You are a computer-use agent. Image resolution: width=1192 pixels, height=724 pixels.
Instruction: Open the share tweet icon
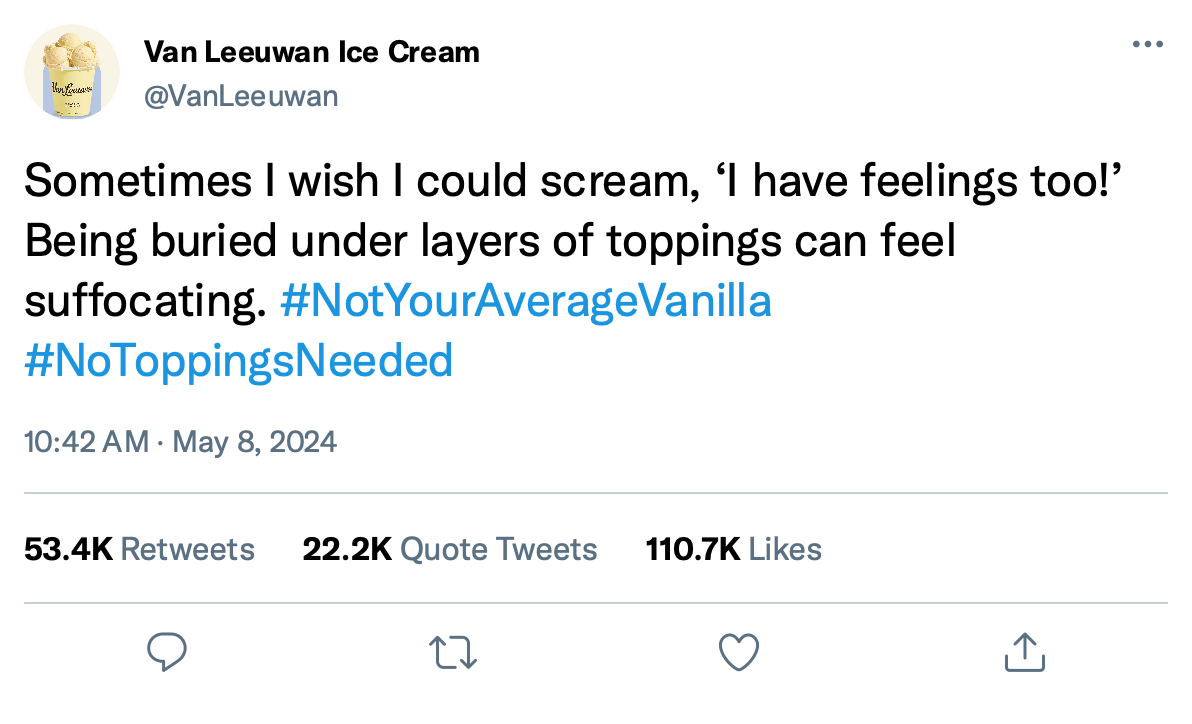[1024, 652]
